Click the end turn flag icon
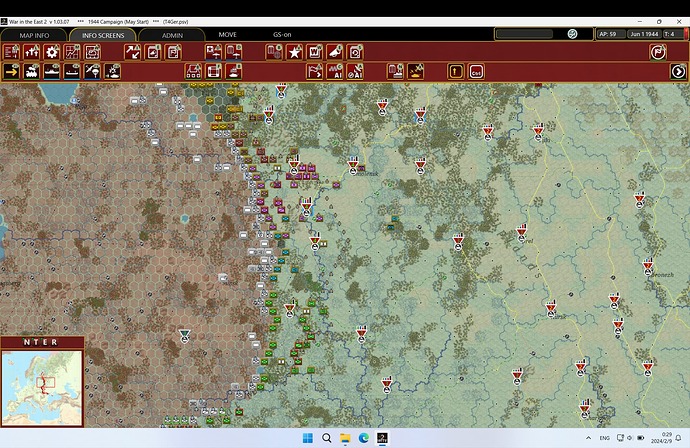 pyautogui.click(x=658, y=52)
